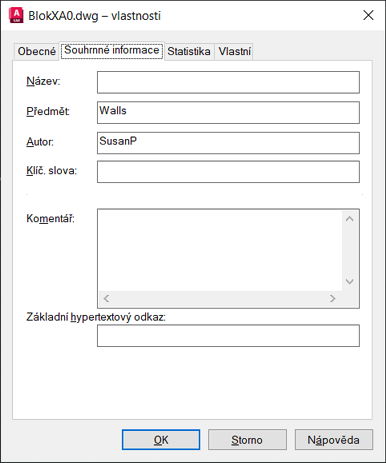Focus the Klíč. slova input field
The height and width of the screenshot is (463, 386).
tap(228, 172)
